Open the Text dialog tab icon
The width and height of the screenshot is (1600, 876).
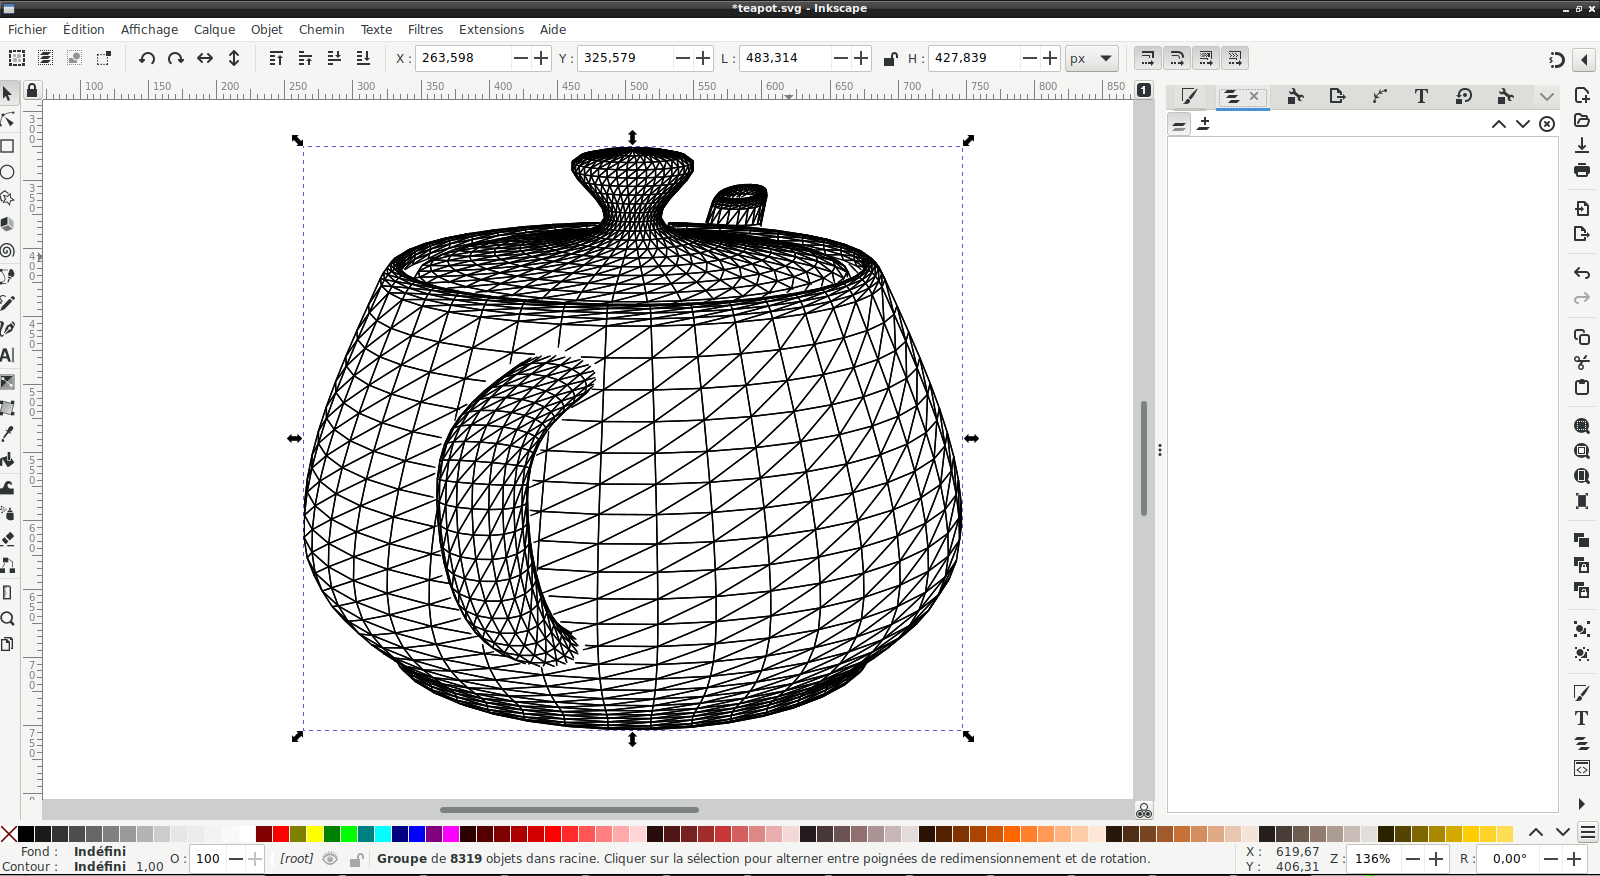(x=1421, y=96)
